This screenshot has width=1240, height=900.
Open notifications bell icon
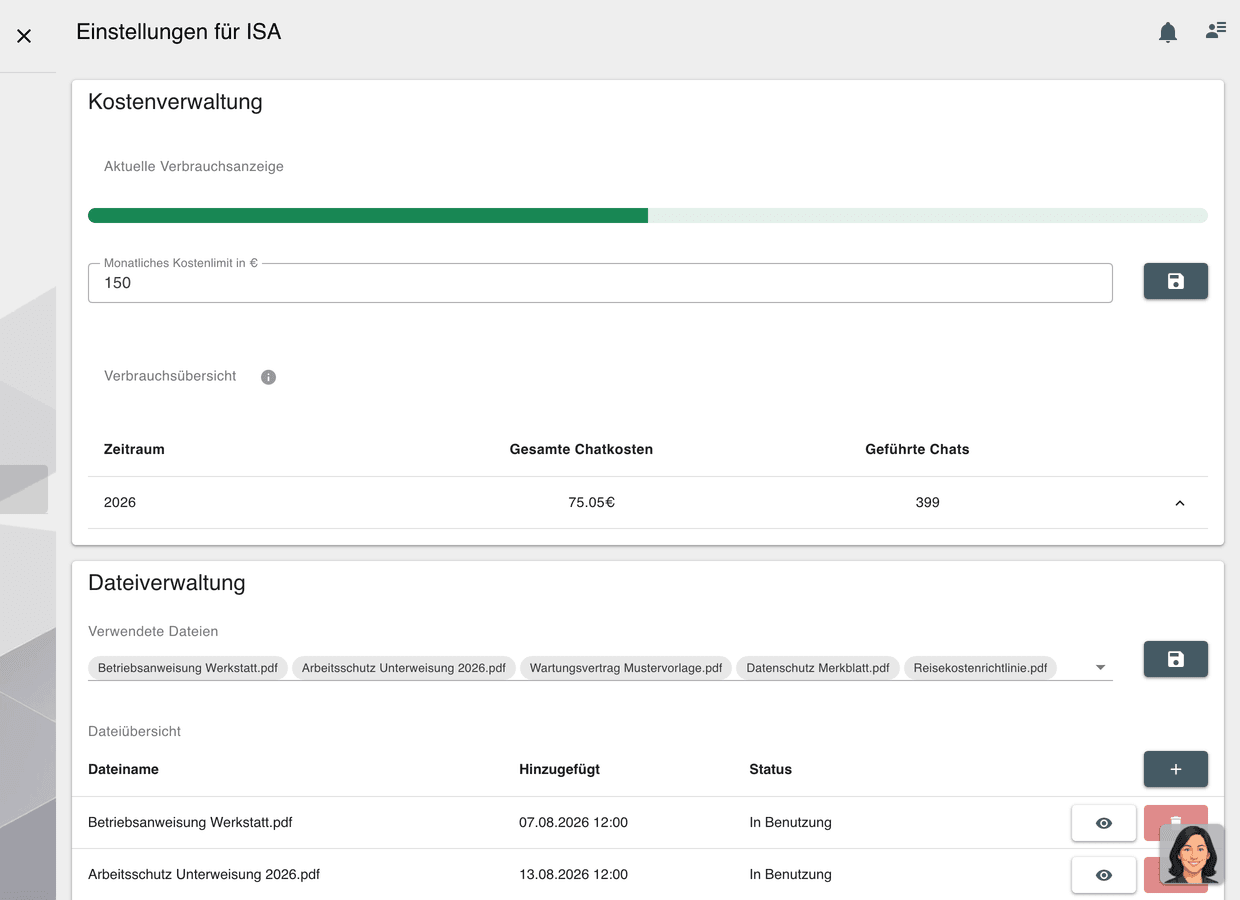click(x=1168, y=32)
